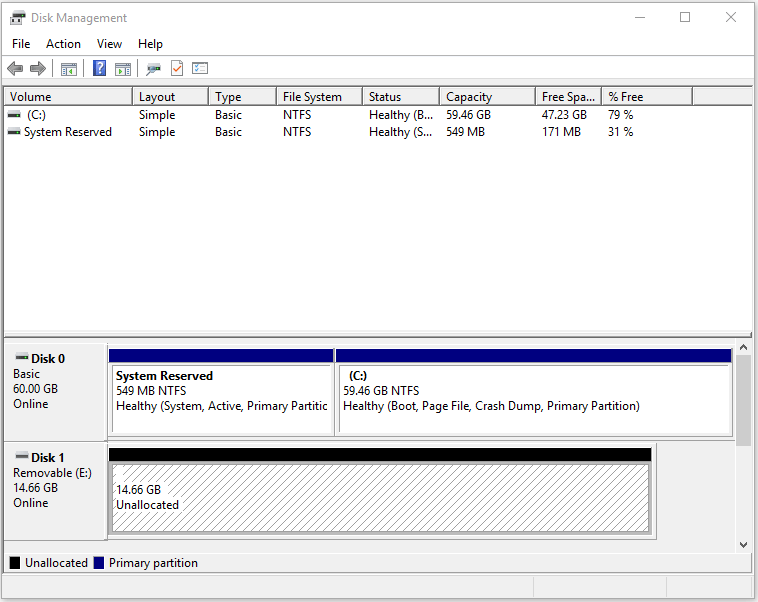This screenshot has width=758, height=602.
Task: Sort list by Capacity column header
Action: coord(486,97)
